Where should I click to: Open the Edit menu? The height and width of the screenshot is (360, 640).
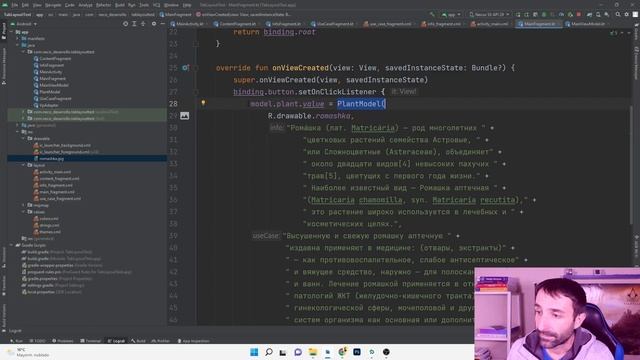tap(25, 5)
